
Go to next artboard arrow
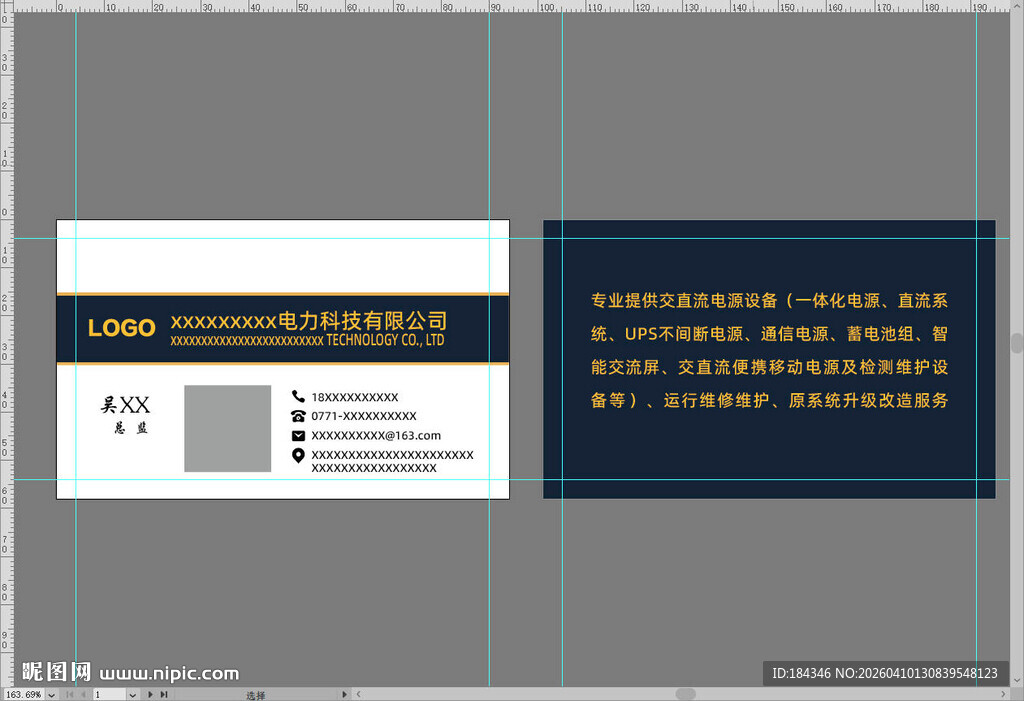click(x=150, y=694)
